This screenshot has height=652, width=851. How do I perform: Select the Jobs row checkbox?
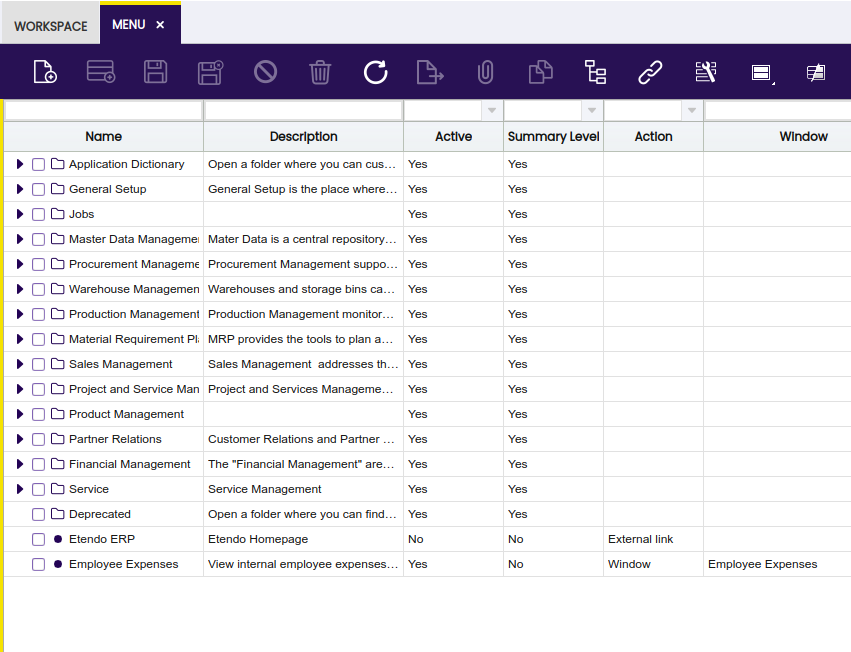pos(39,214)
